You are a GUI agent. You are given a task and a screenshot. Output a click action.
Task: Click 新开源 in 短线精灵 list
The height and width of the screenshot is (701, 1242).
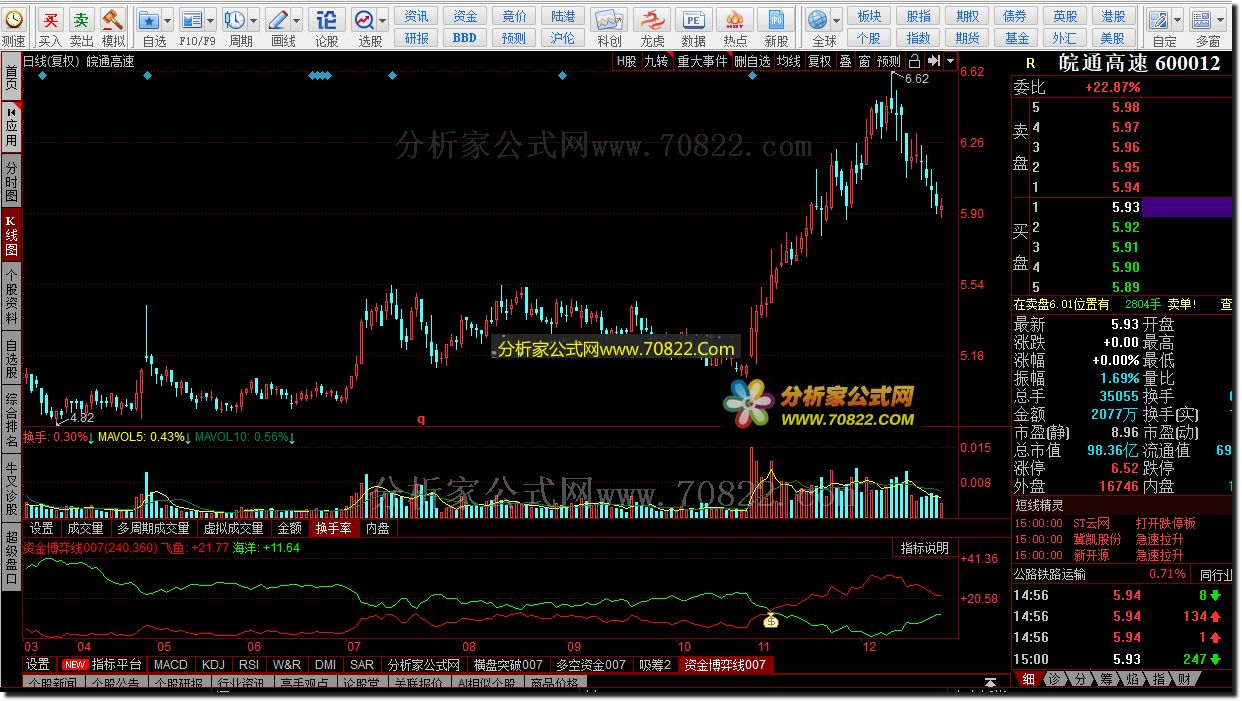pos(1092,555)
